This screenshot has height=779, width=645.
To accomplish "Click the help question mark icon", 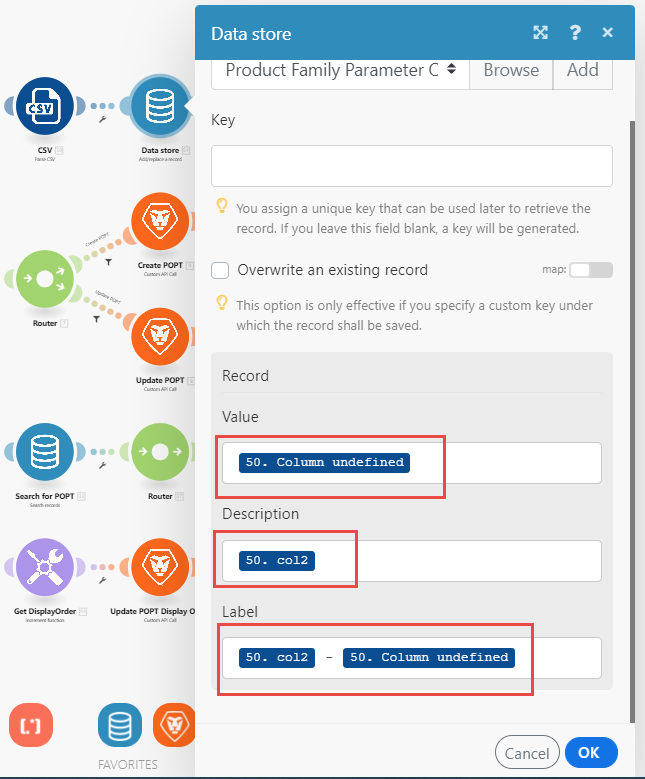I will pos(575,33).
